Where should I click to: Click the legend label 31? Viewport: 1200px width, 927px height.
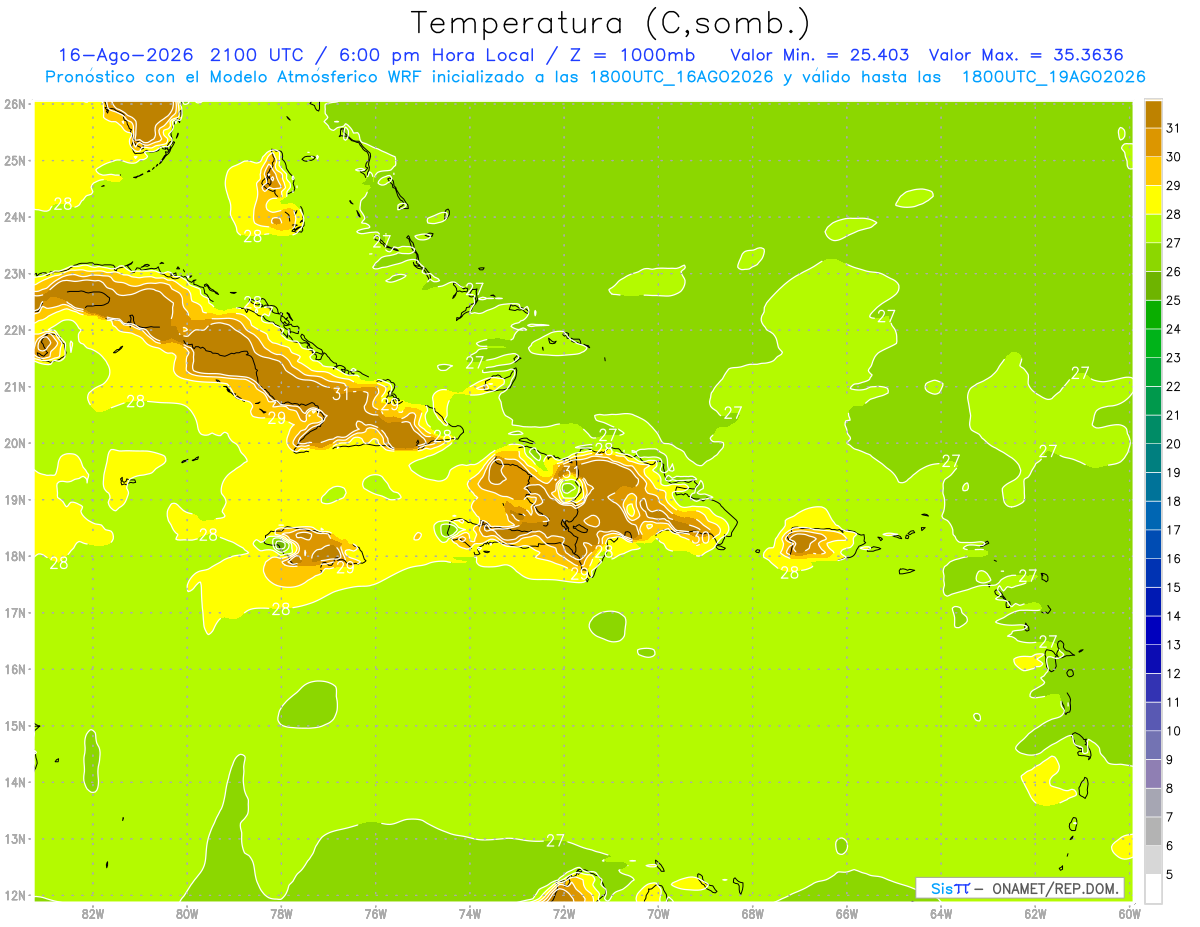[x=1173, y=128]
